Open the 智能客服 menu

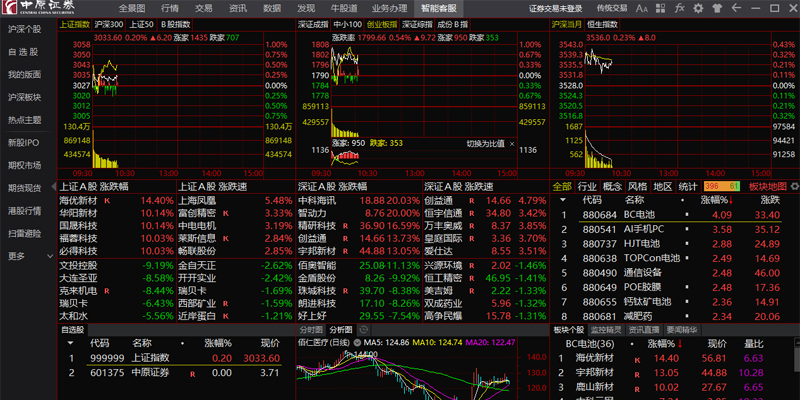[x=439, y=8]
